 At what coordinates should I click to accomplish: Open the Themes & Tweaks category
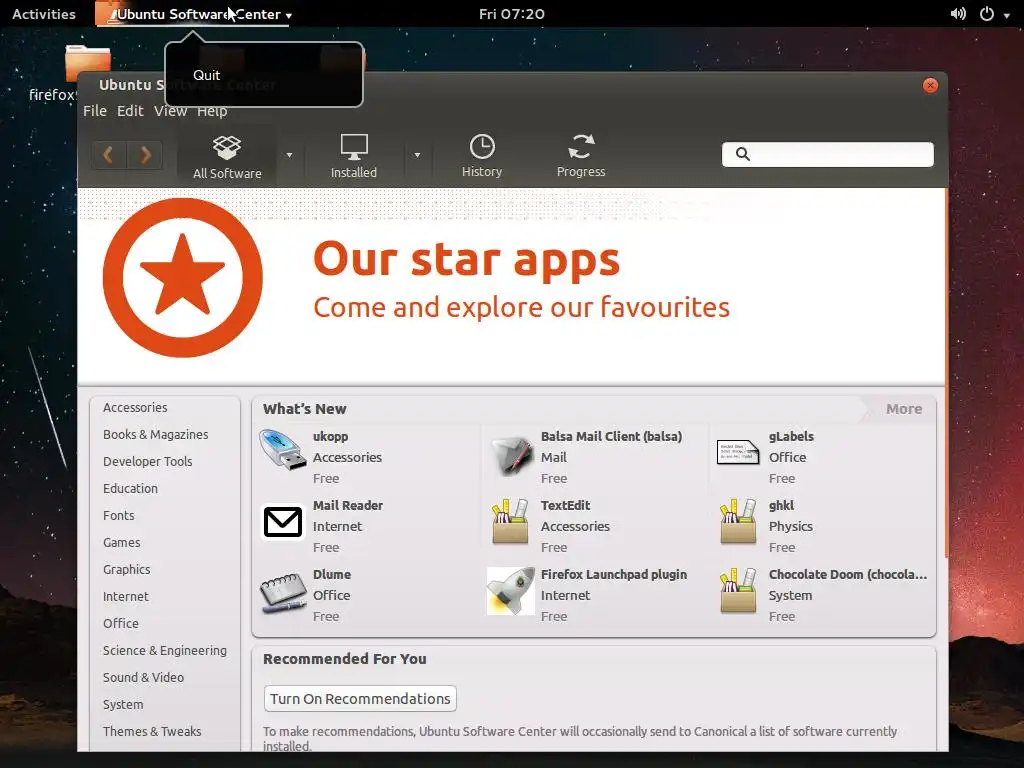pos(152,731)
